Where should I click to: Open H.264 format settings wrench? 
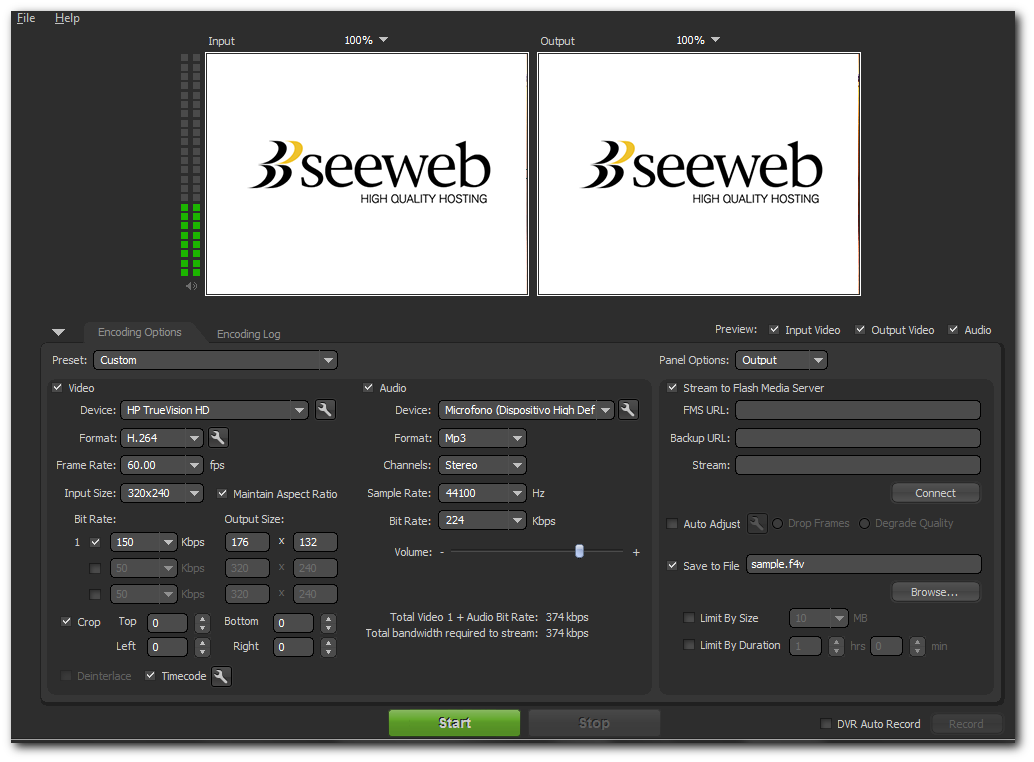tap(218, 438)
